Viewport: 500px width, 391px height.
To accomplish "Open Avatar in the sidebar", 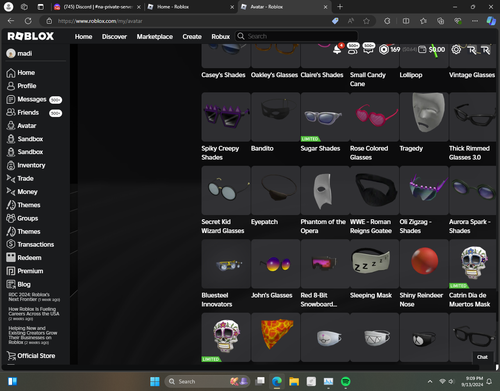I will coord(21,126).
